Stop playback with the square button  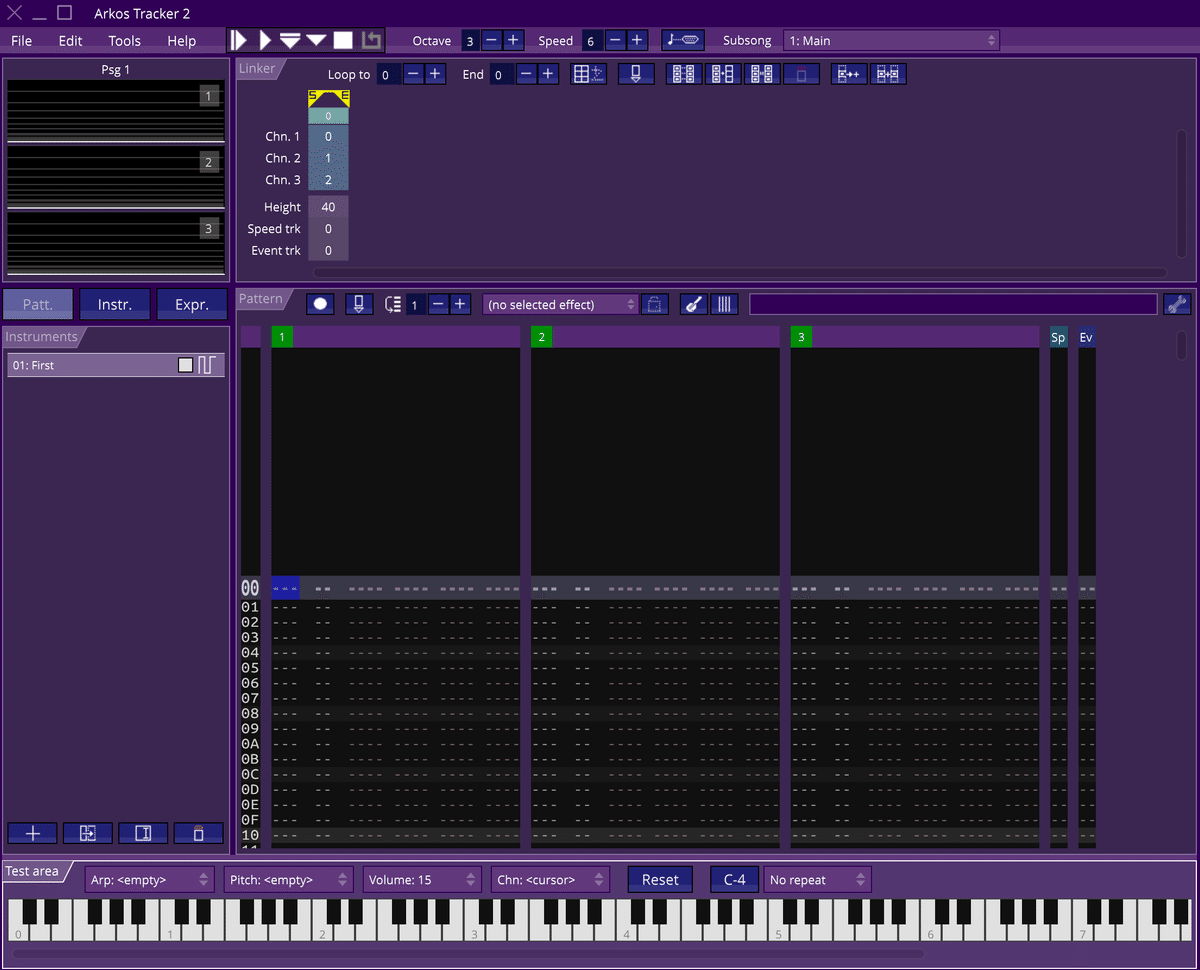pyautogui.click(x=343, y=40)
